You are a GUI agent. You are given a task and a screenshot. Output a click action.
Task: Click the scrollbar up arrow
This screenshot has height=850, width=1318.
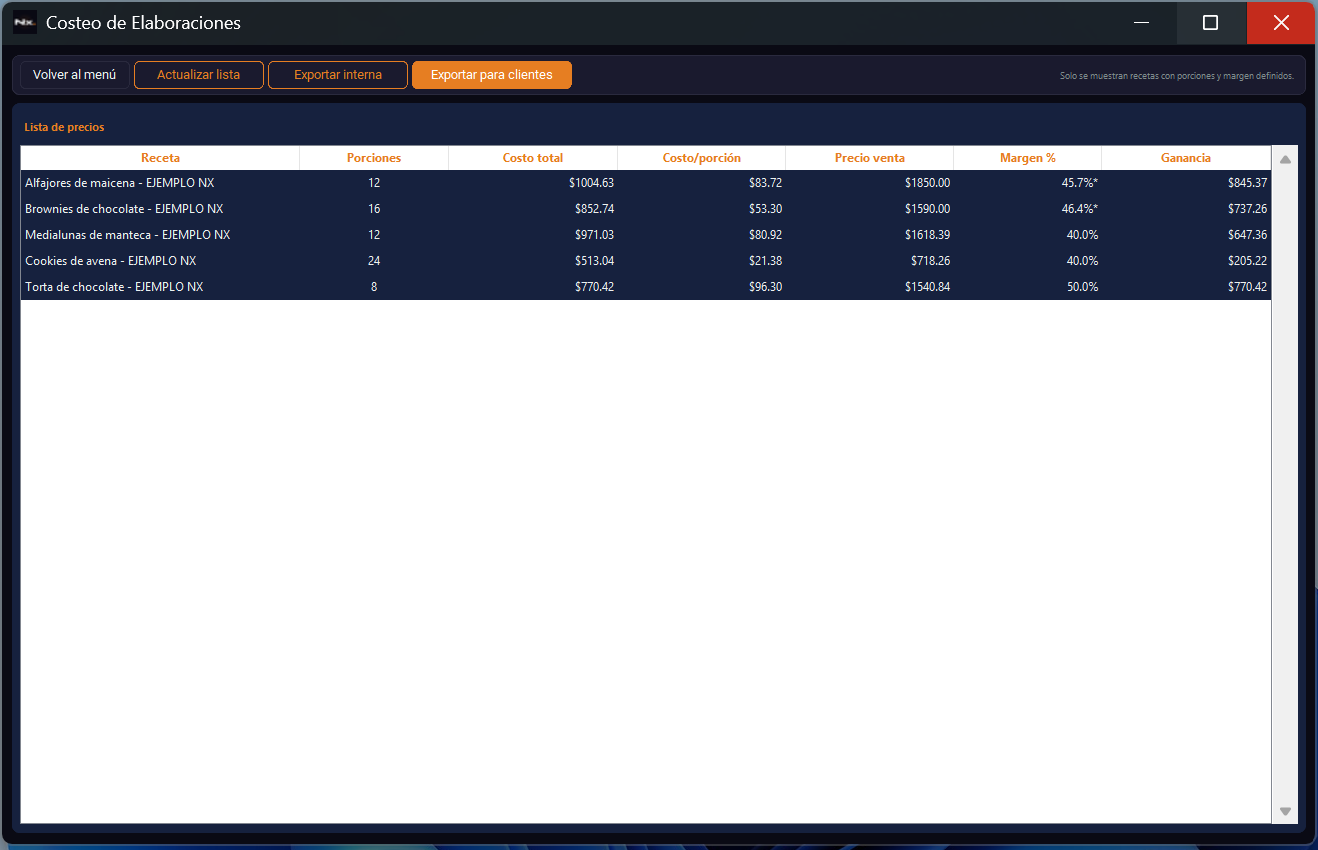pos(1286,159)
